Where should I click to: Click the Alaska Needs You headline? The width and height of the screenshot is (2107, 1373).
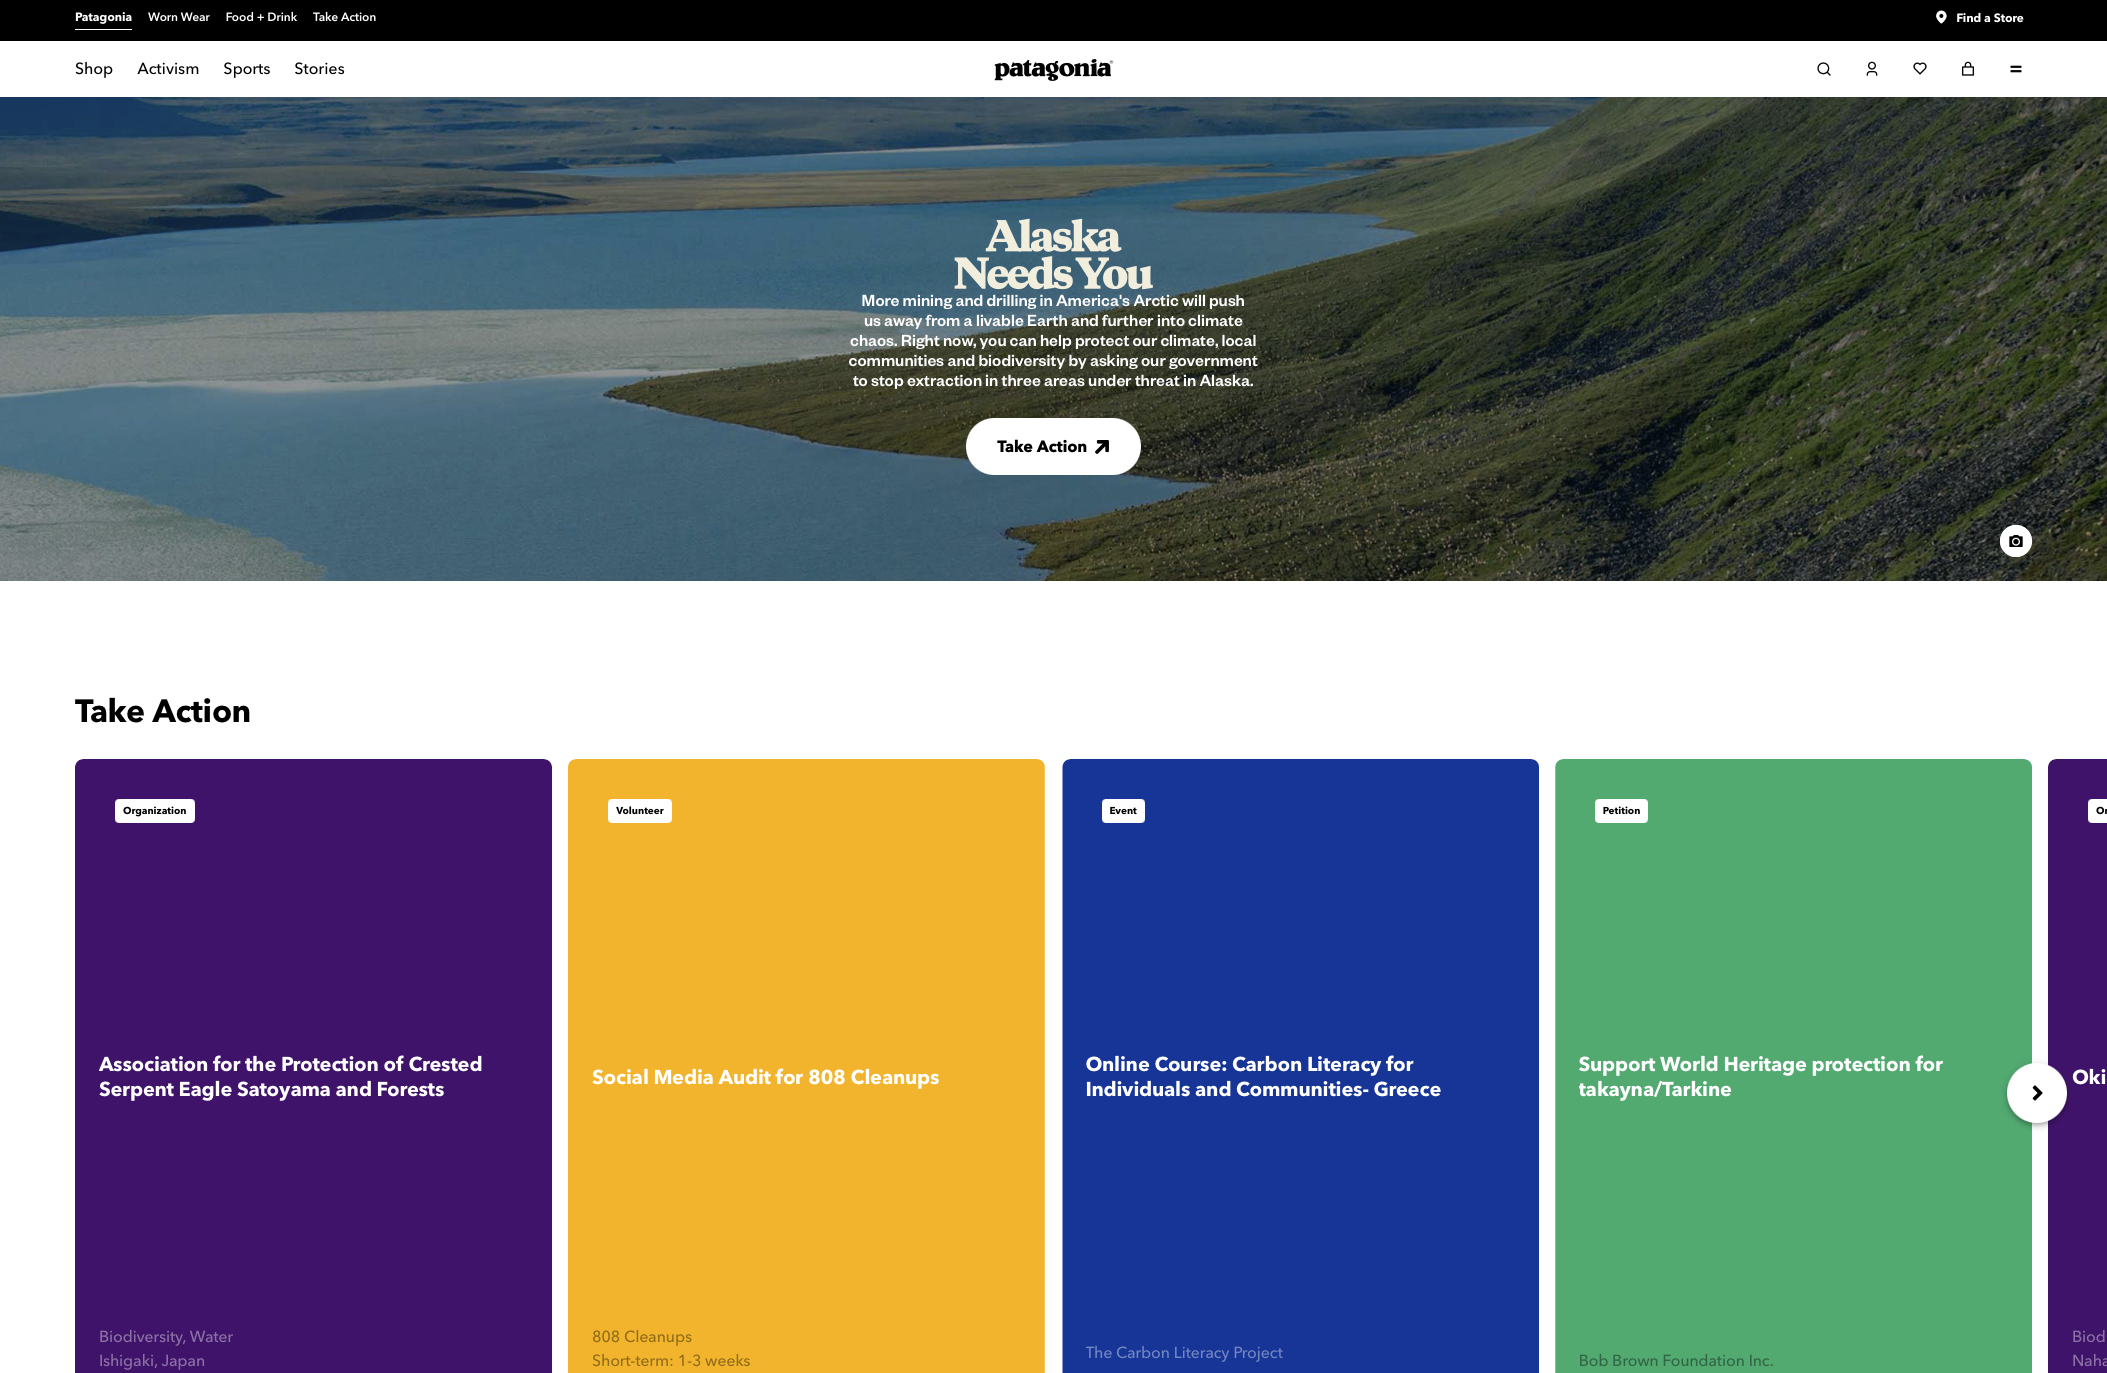pyautogui.click(x=1053, y=255)
